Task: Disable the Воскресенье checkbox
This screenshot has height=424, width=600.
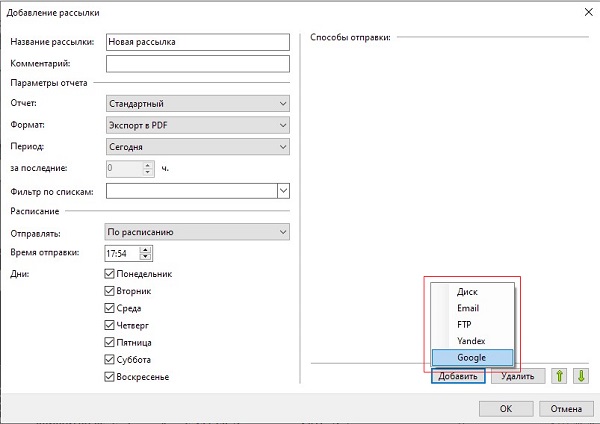Action: pyautogui.click(x=109, y=377)
